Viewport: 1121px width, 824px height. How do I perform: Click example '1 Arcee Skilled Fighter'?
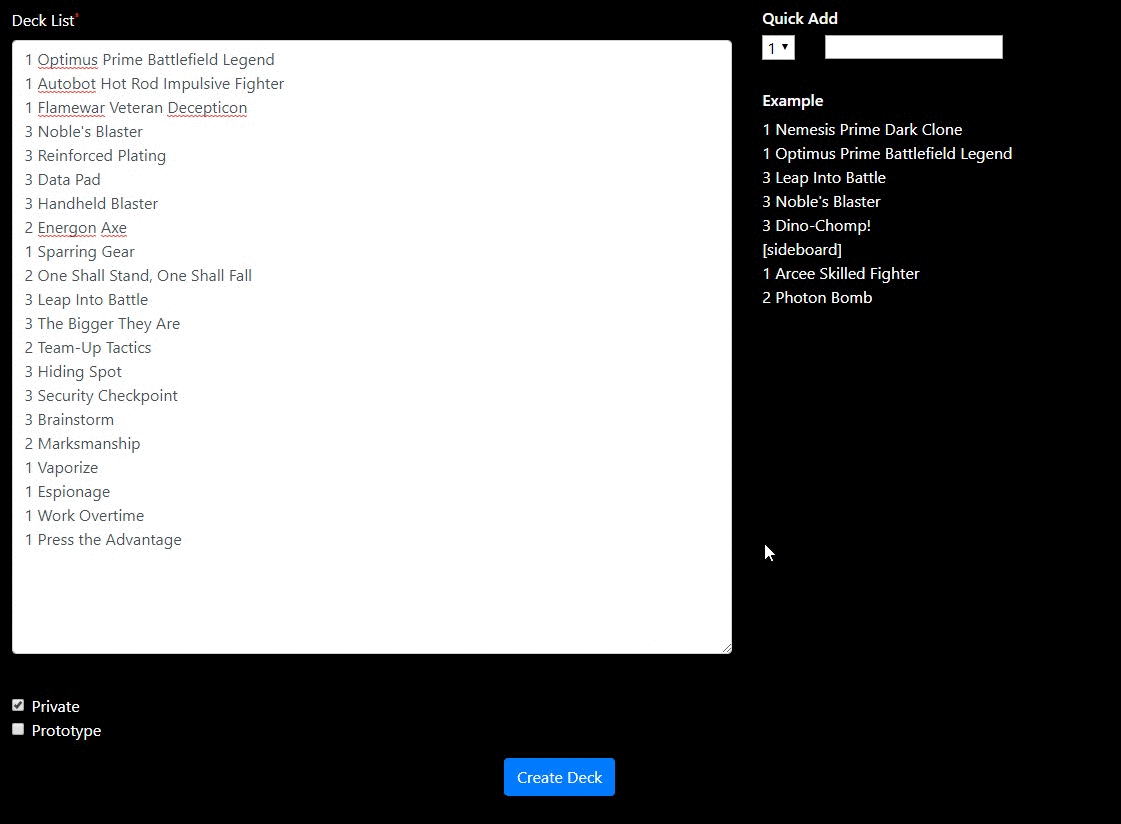(x=841, y=274)
